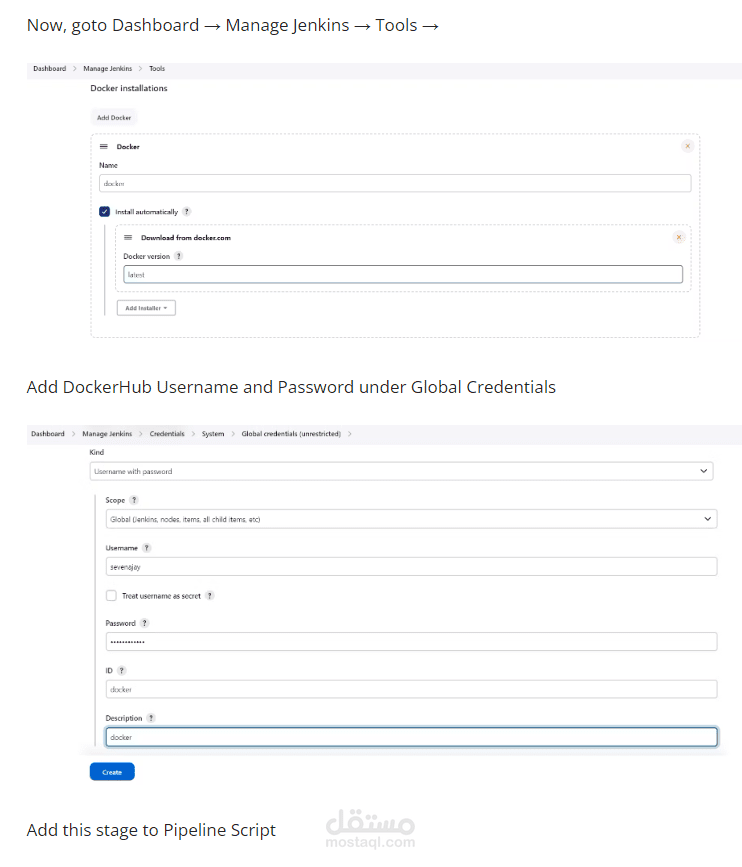This screenshot has height=867, width=742.
Task: Click 'Add DockerHub Username and Password' heading
Action: (x=291, y=387)
